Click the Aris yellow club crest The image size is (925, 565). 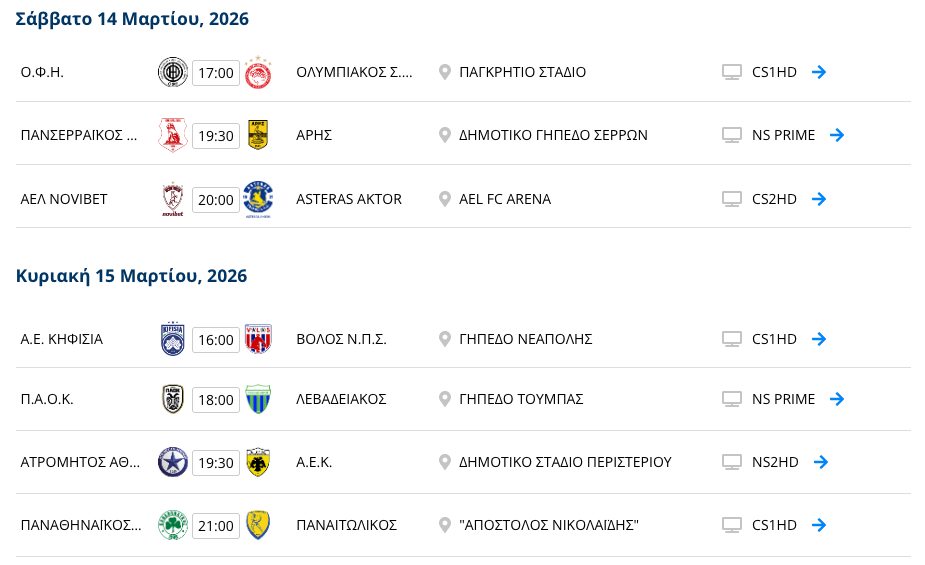point(258,135)
